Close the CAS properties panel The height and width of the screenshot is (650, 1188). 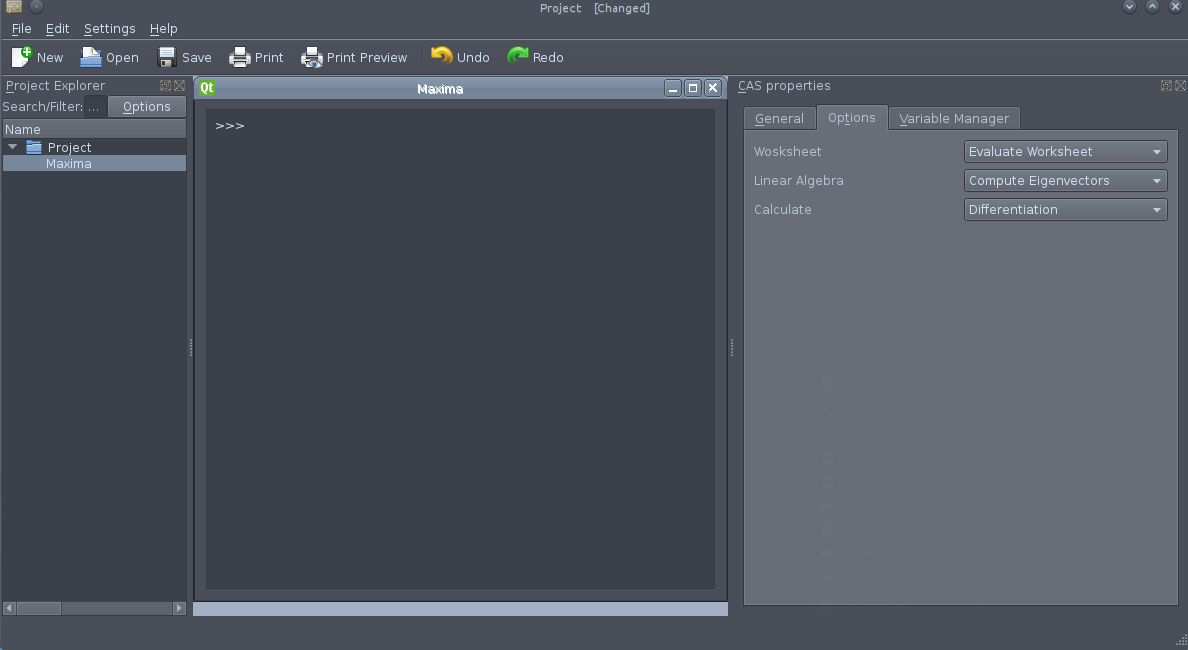(x=1180, y=86)
